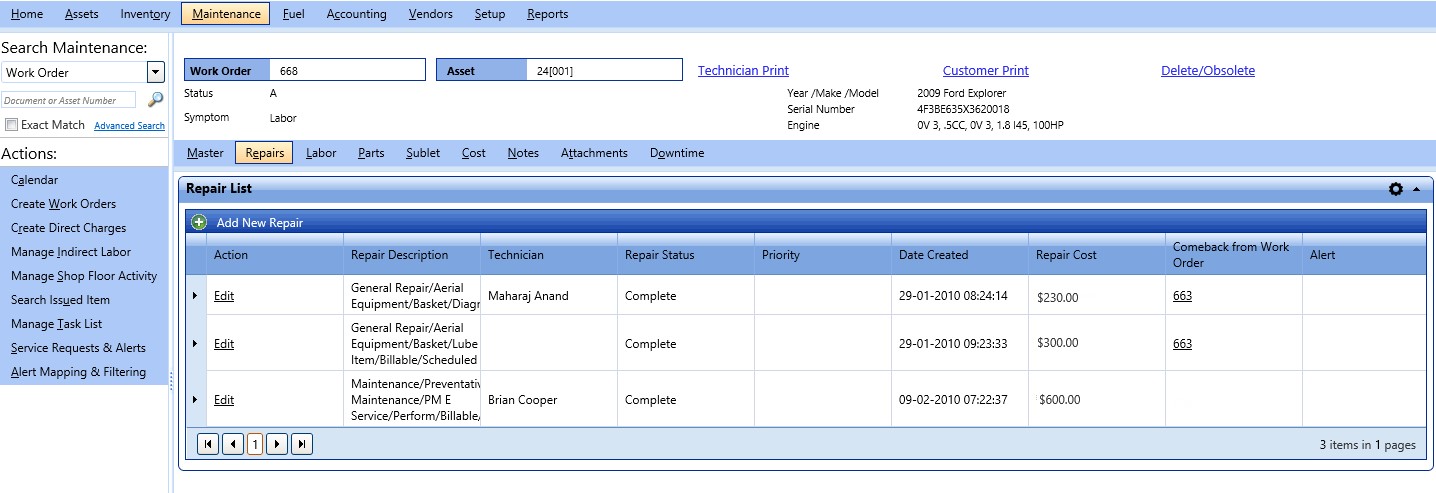This screenshot has width=1436, height=493.
Task: Go to the previous page of repairs
Action: [x=232, y=444]
